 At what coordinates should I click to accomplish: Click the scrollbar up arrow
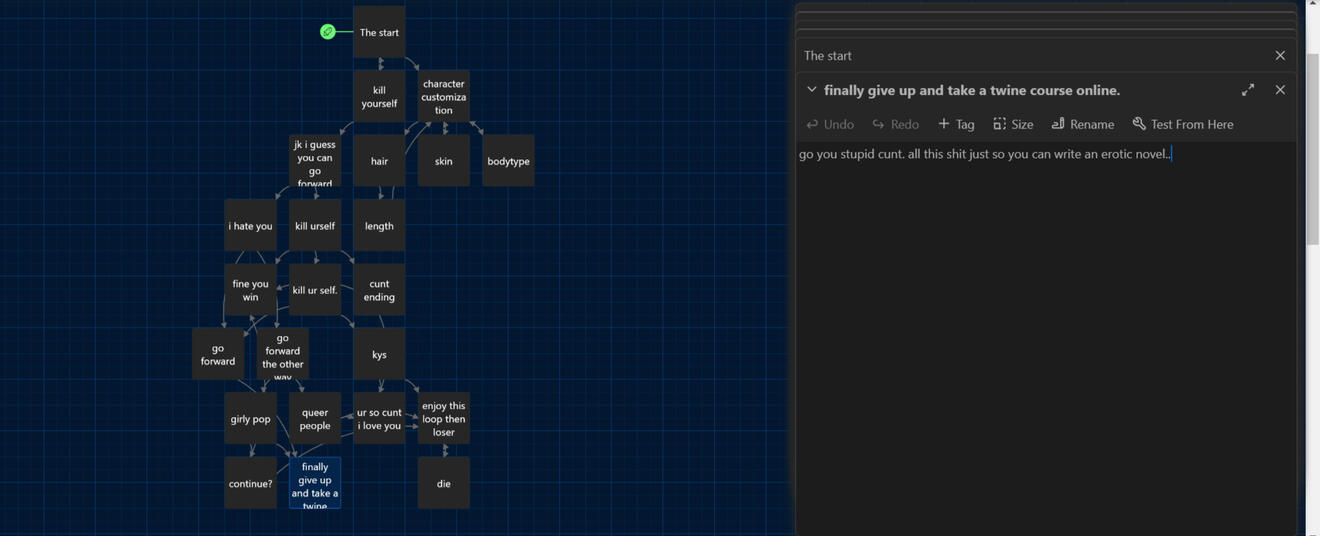pyautogui.click(x=1312, y=4)
